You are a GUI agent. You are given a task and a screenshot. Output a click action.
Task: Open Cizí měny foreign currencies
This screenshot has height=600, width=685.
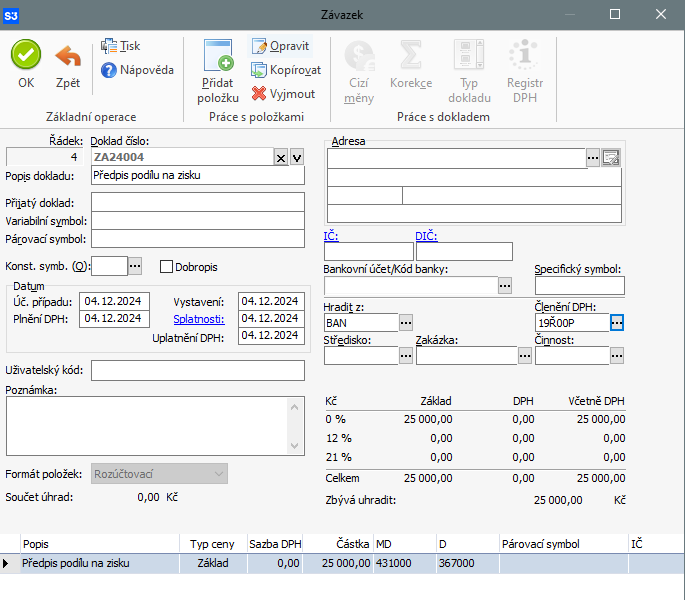tap(359, 71)
